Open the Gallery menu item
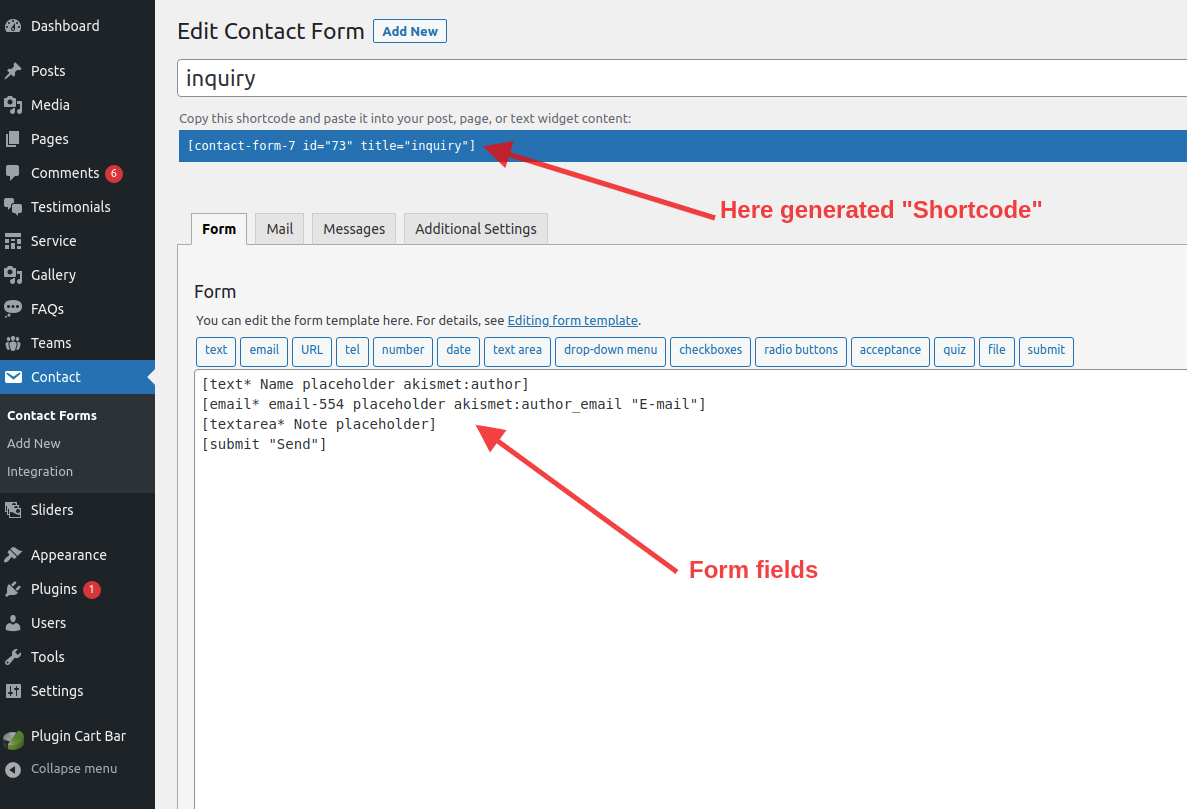The height and width of the screenshot is (809, 1187). tap(77, 275)
